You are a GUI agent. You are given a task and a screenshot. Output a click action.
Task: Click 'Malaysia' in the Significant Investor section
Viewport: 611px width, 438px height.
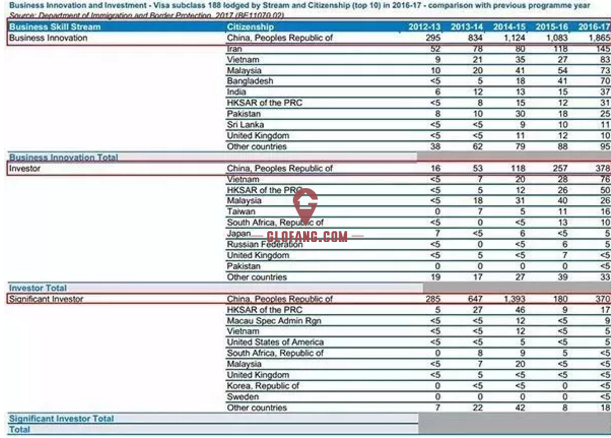pyautogui.click(x=244, y=364)
